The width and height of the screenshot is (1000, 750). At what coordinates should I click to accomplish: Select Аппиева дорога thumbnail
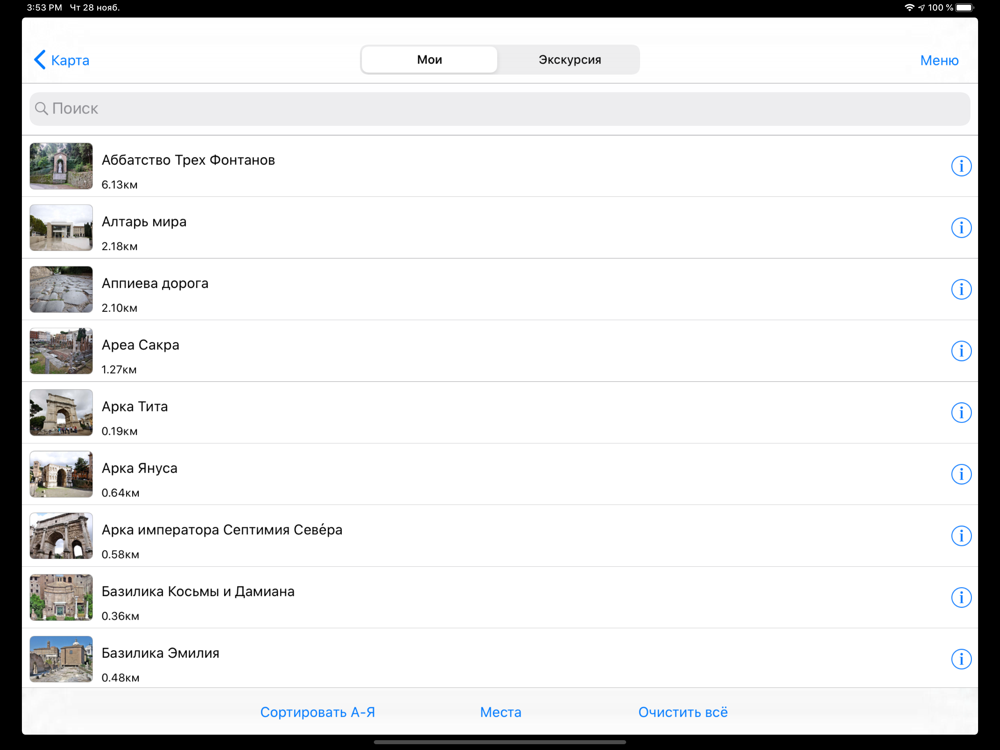pyautogui.click(x=61, y=290)
